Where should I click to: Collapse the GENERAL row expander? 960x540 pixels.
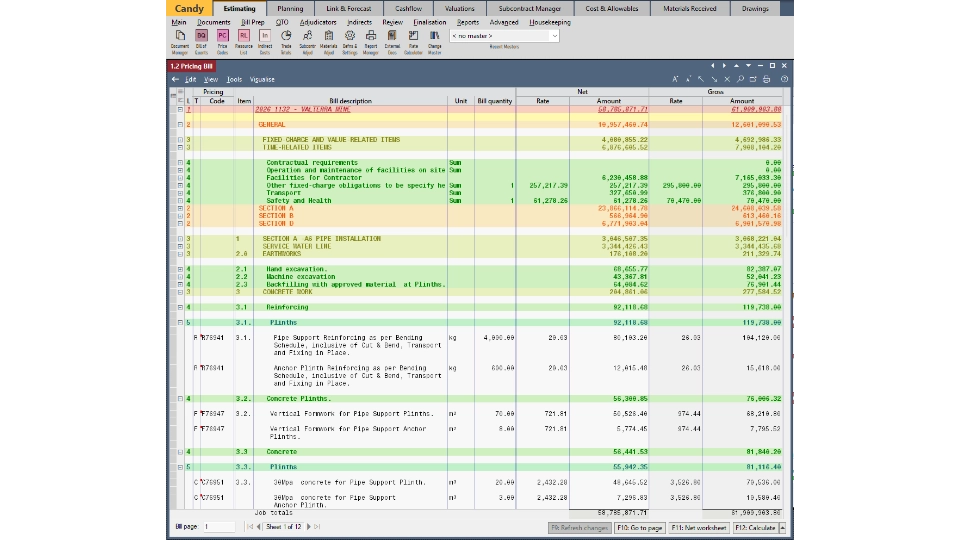180,124
